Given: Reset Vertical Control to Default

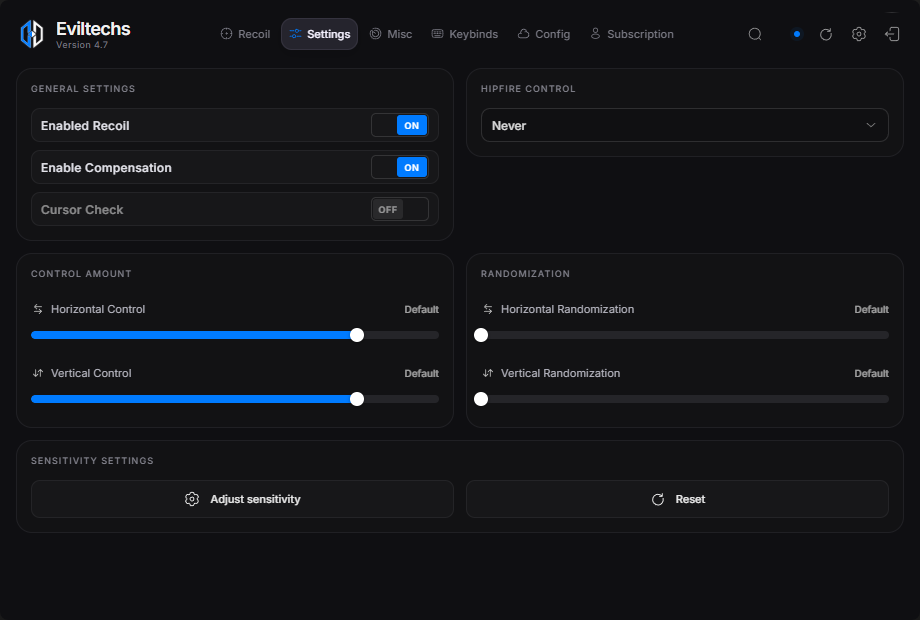Looking at the screenshot, I should [x=421, y=373].
